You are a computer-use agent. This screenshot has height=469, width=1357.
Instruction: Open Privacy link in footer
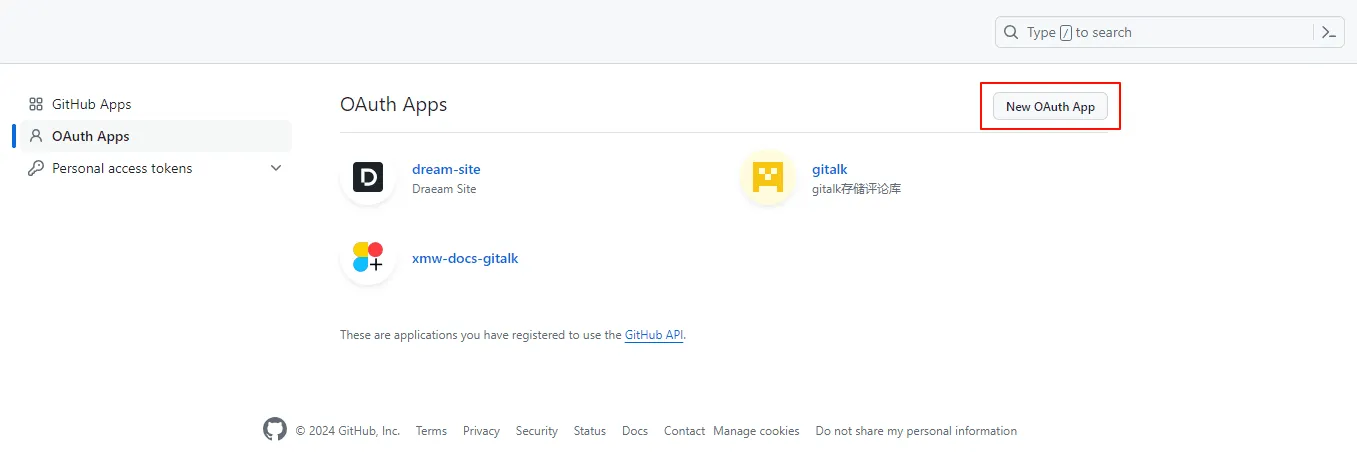point(481,431)
